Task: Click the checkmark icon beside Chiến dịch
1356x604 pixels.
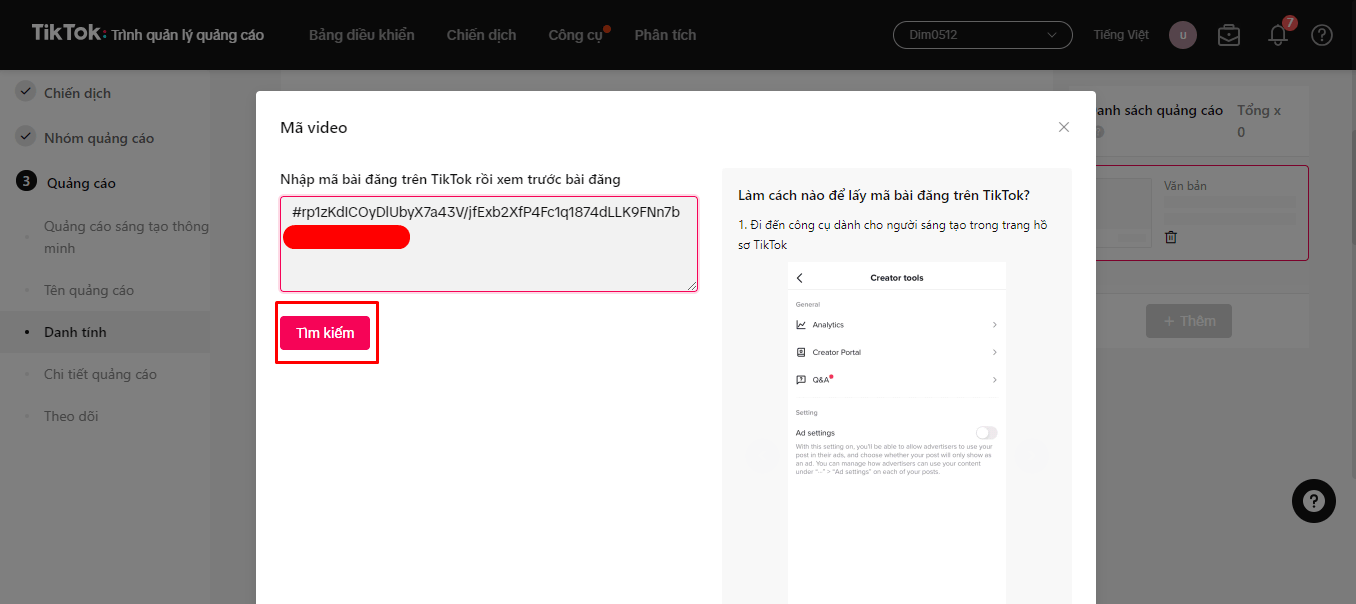Action: pyautogui.click(x=26, y=92)
